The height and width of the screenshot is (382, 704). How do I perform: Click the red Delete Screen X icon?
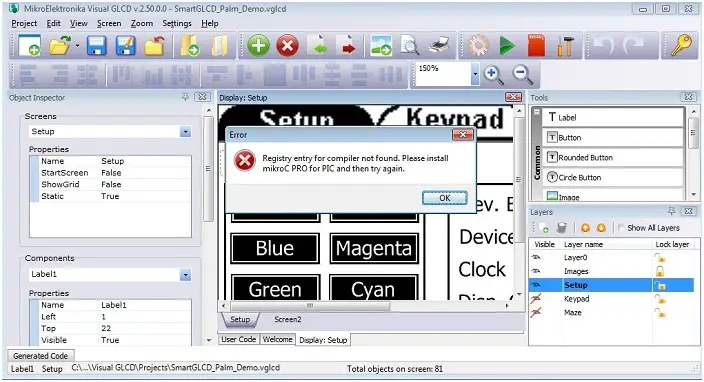(287, 46)
